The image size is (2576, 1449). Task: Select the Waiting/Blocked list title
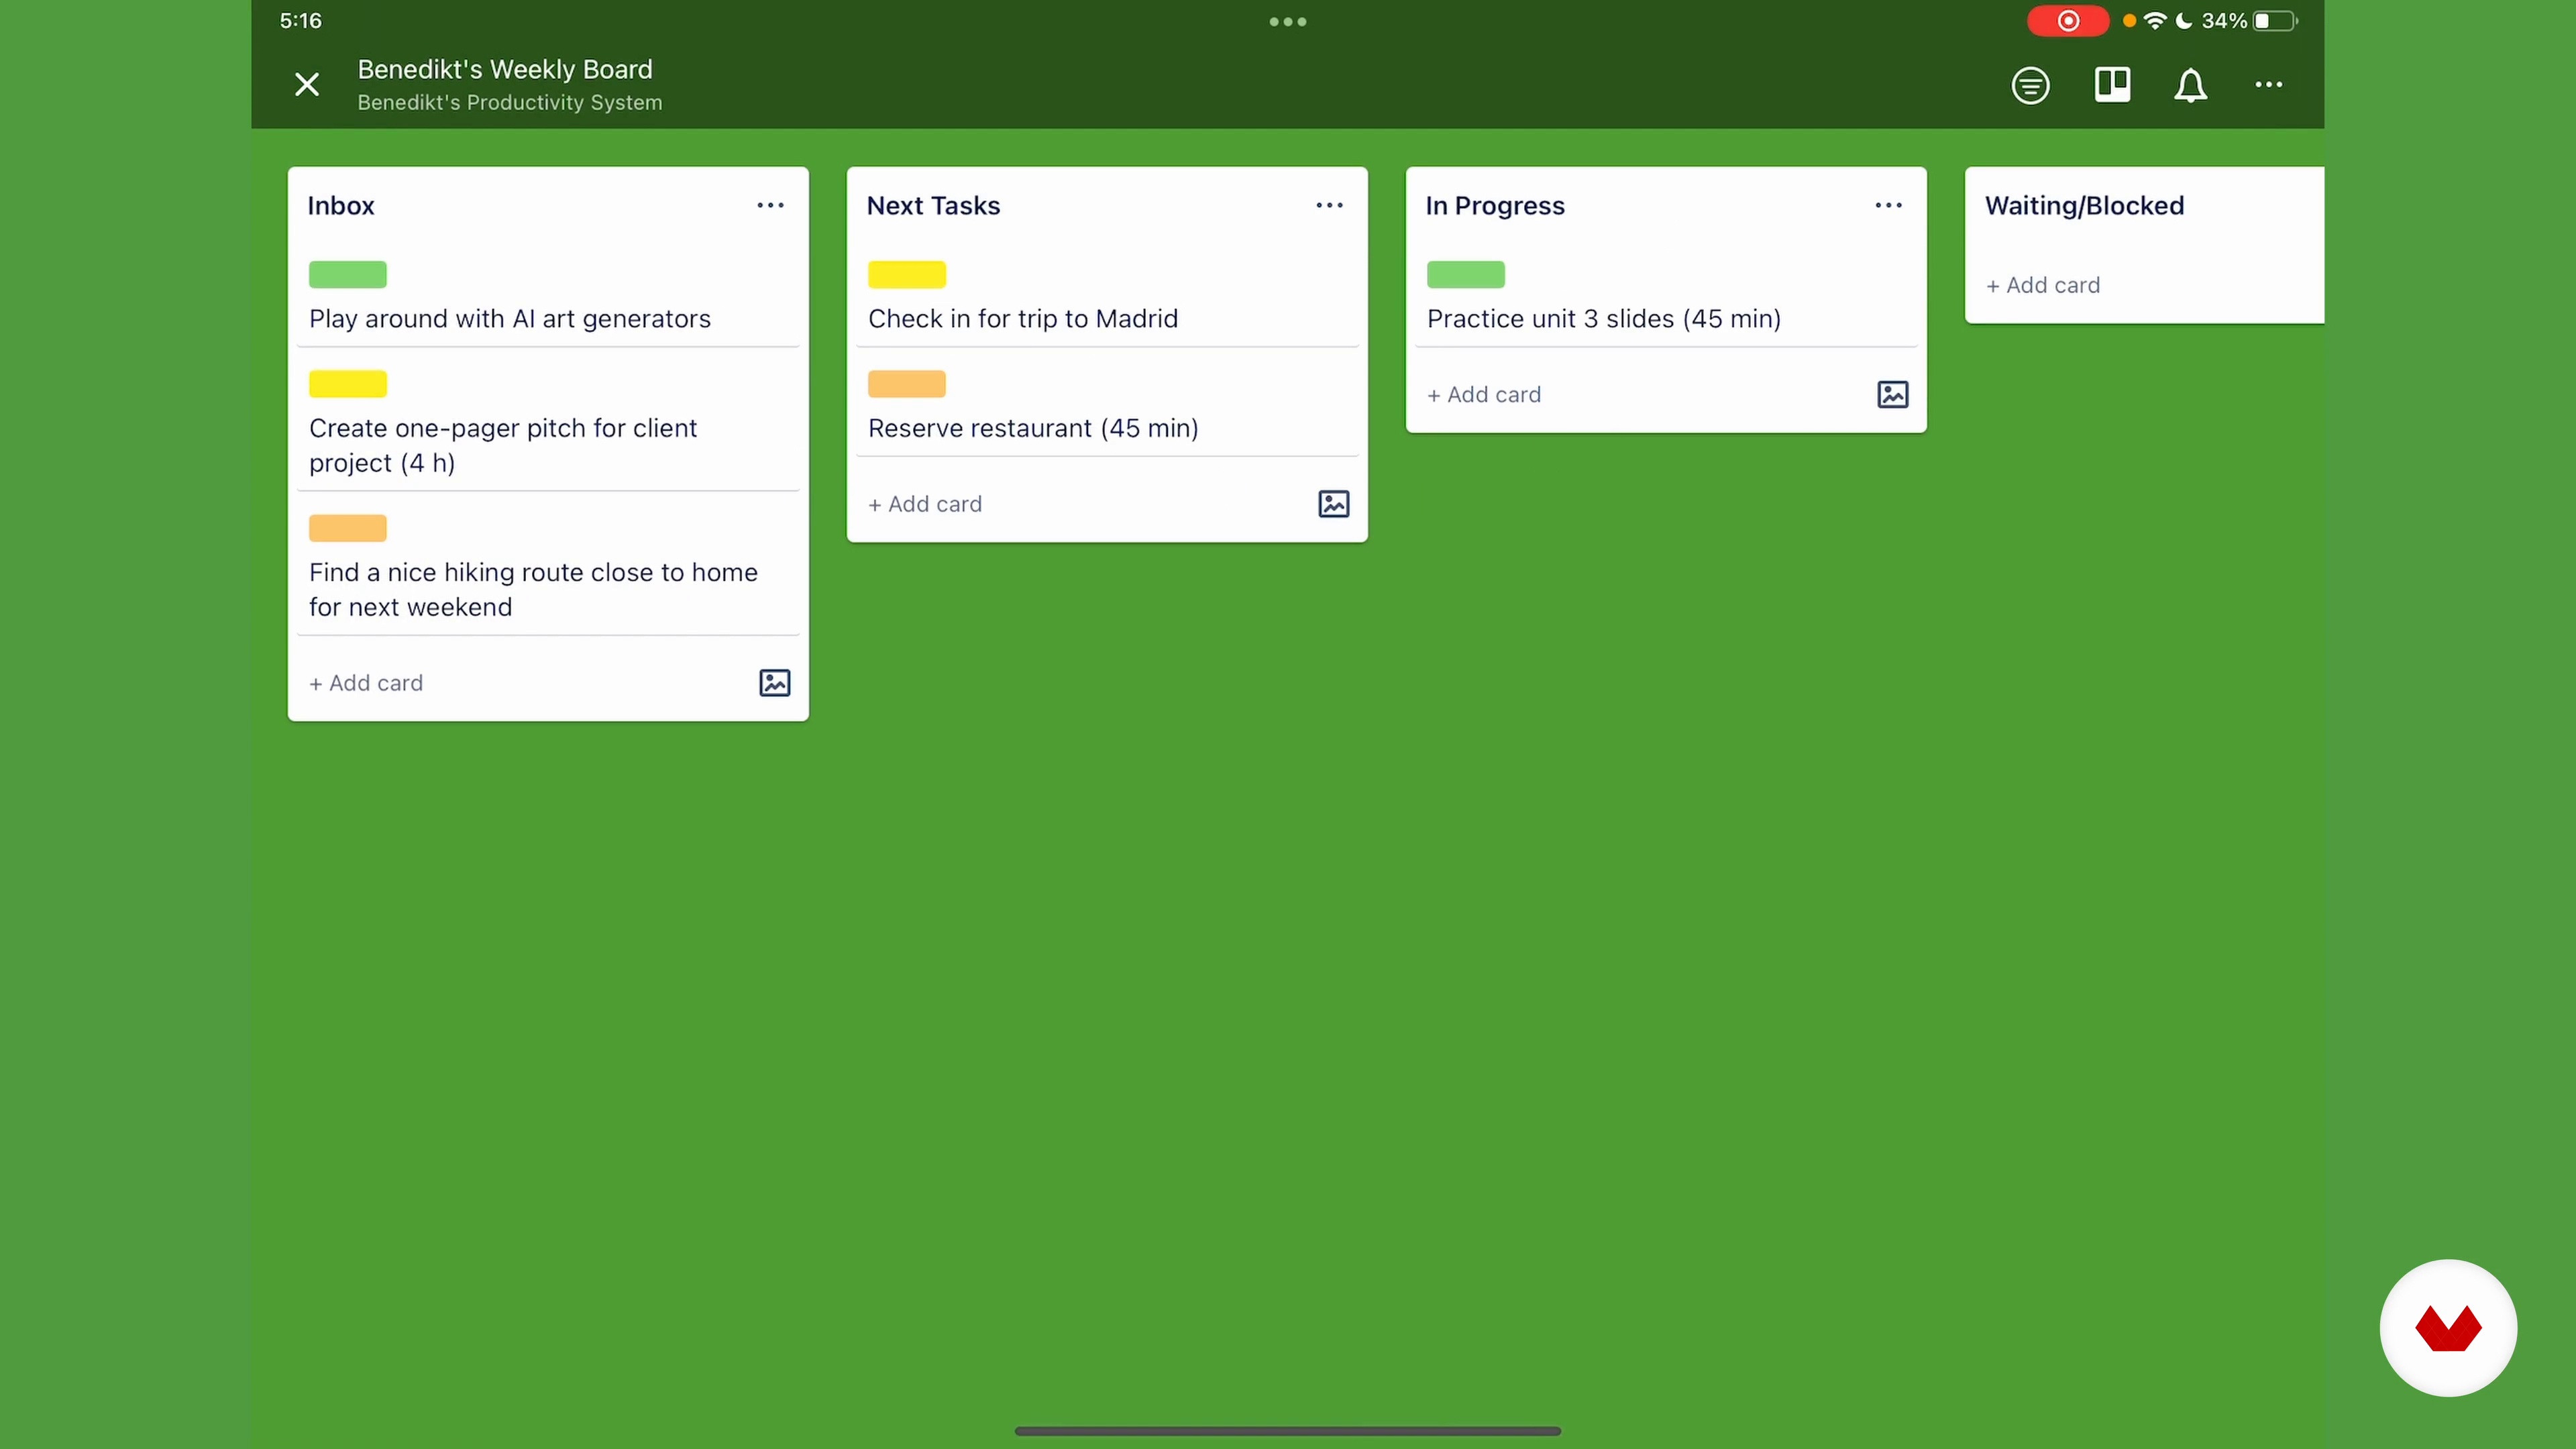[2084, 206]
